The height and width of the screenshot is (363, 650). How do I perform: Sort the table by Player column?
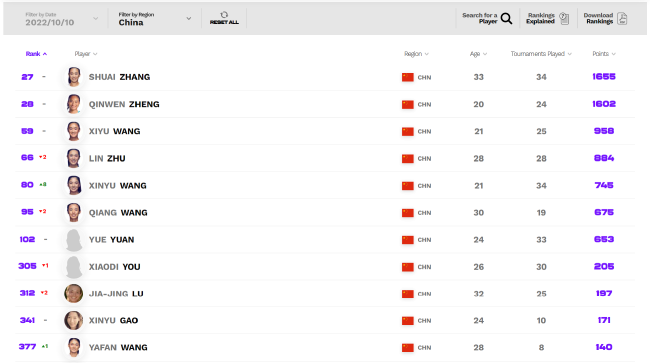click(x=86, y=54)
